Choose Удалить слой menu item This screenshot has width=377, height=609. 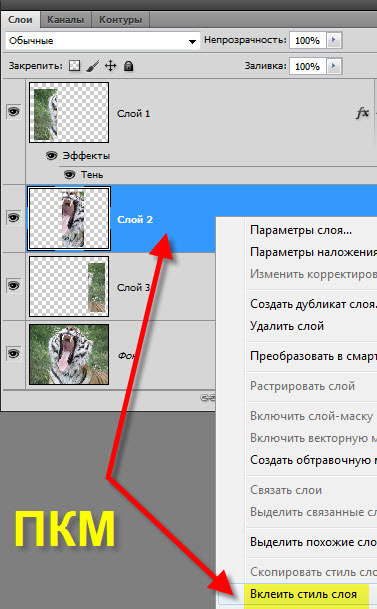point(287,326)
